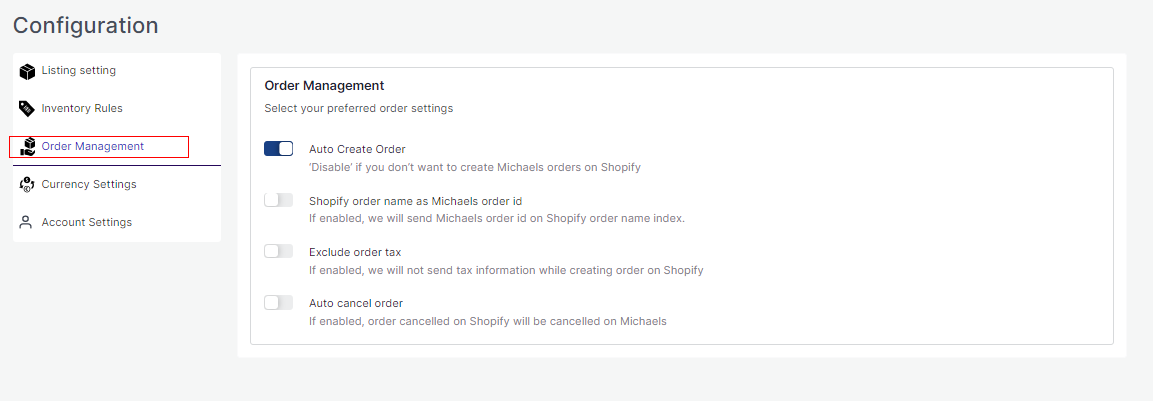
Task: Click the Listing setting box icon
Action: tap(27, 71)
